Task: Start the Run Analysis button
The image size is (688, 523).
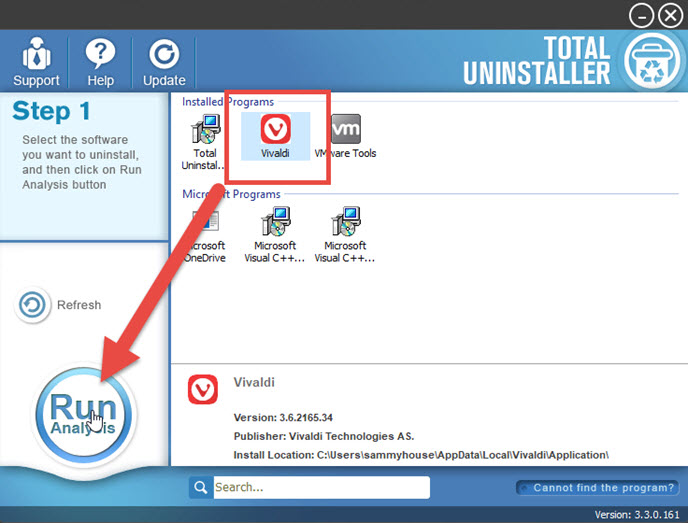Action: (x=83, y=415)
